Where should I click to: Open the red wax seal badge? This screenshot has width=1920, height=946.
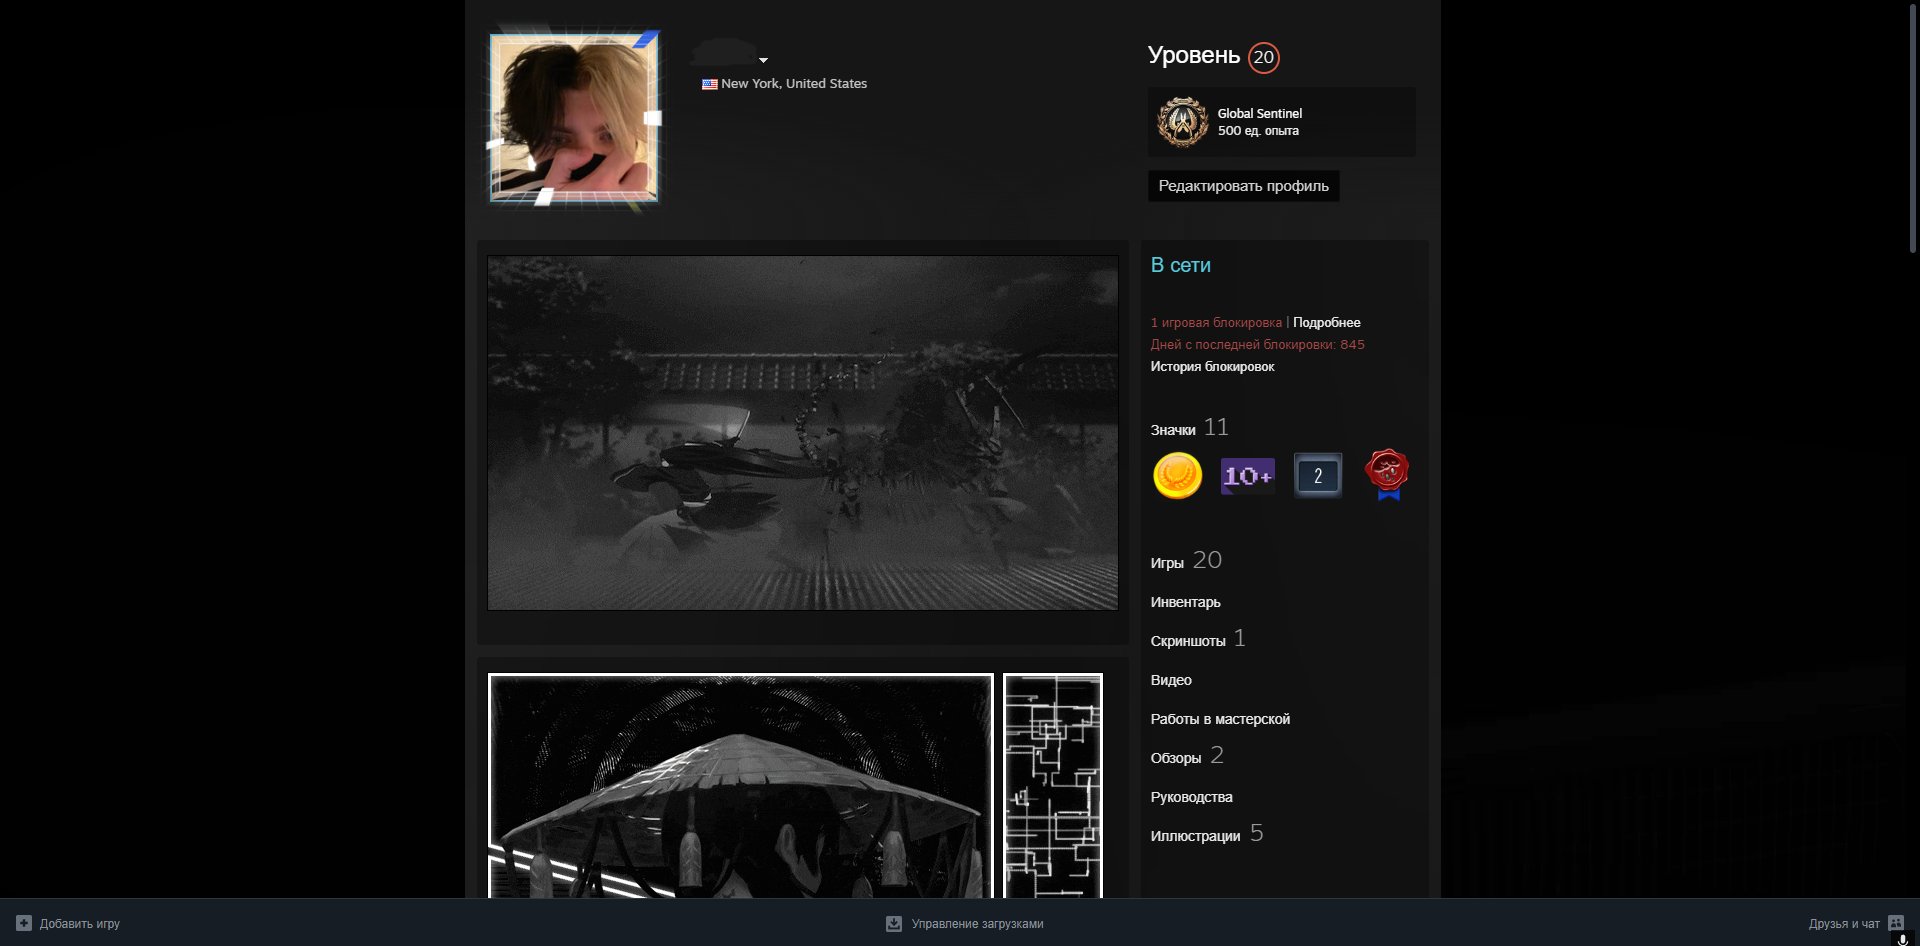(x=1387, y=475)
